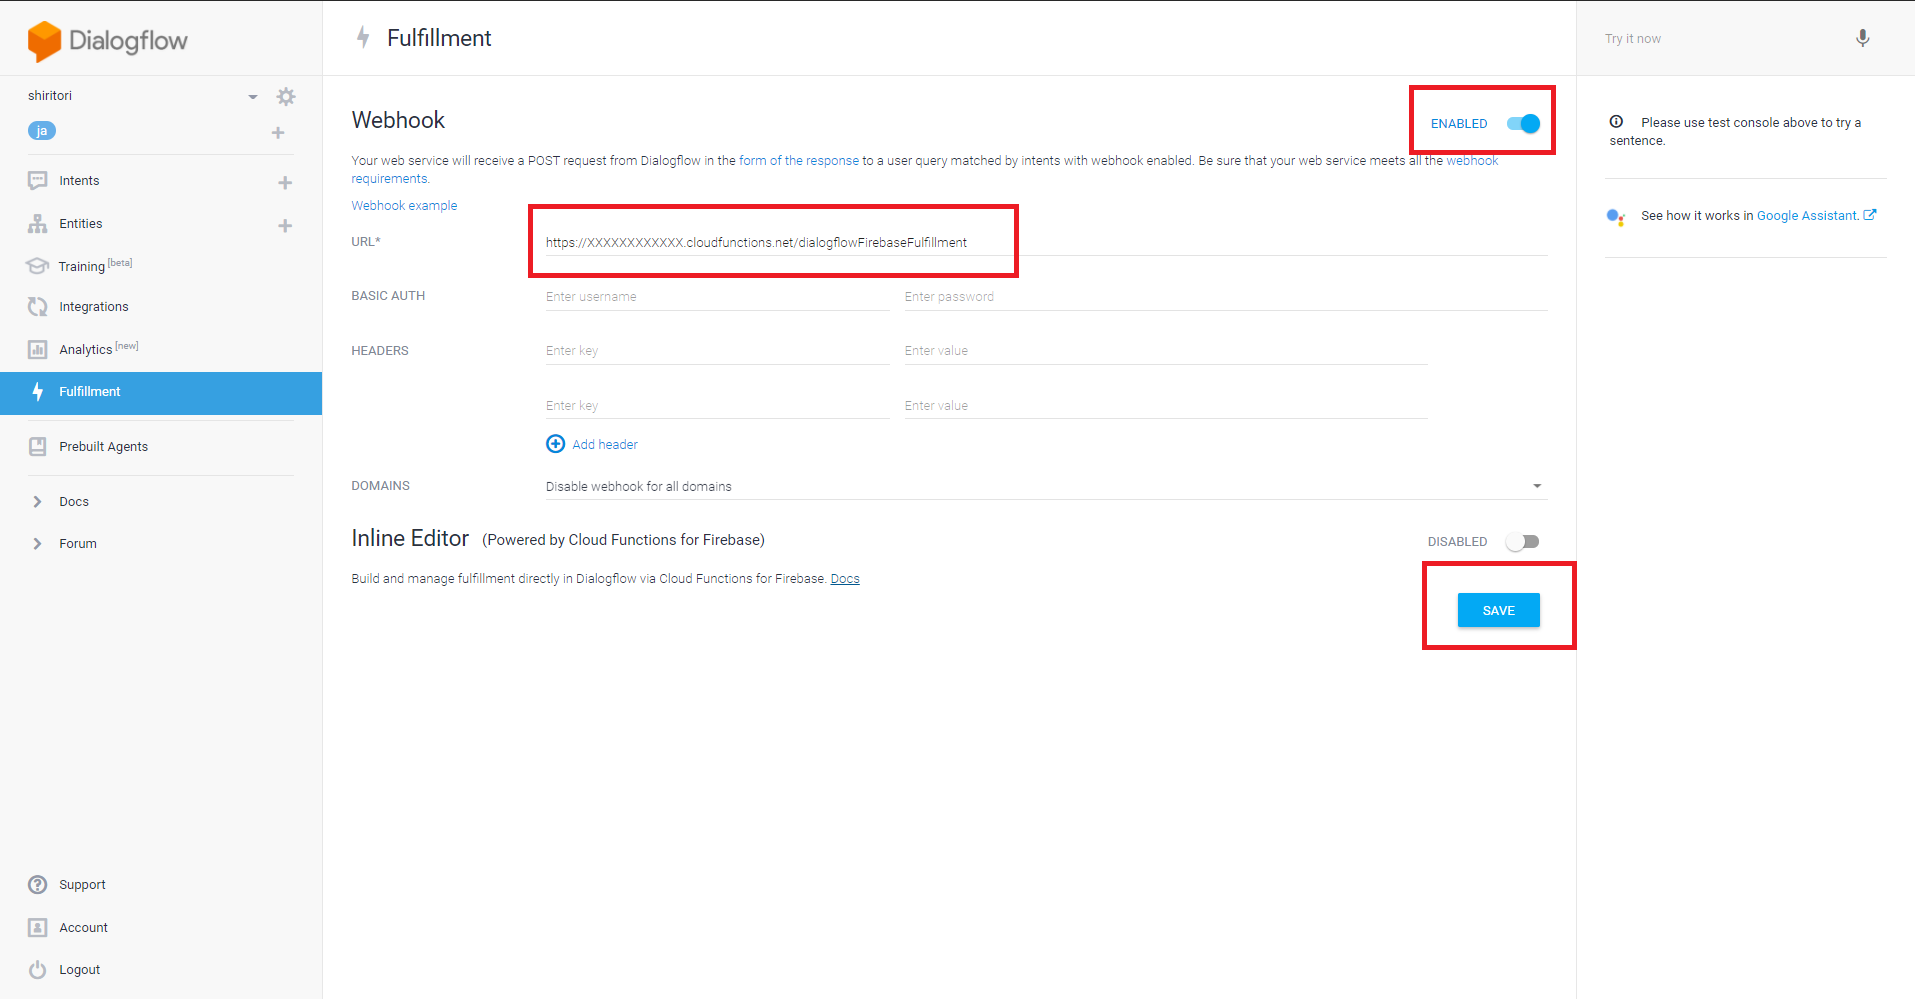The width and height of the screenshot is (1915, 999).
Task: Go to Prebuilt Agents page
Action: pos(103,447)
